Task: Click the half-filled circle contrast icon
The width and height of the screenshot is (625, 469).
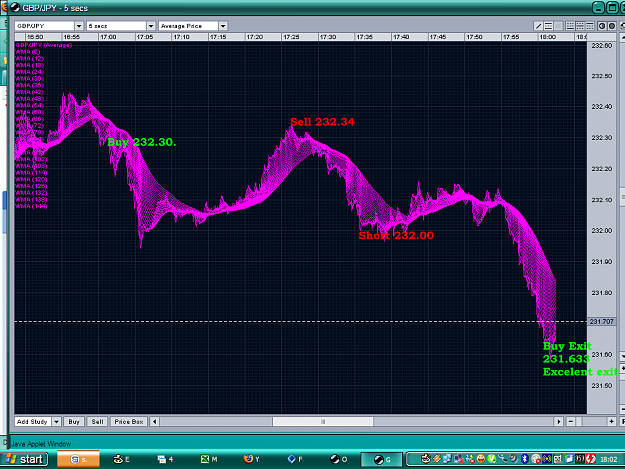Action: [x=602, y=26]
